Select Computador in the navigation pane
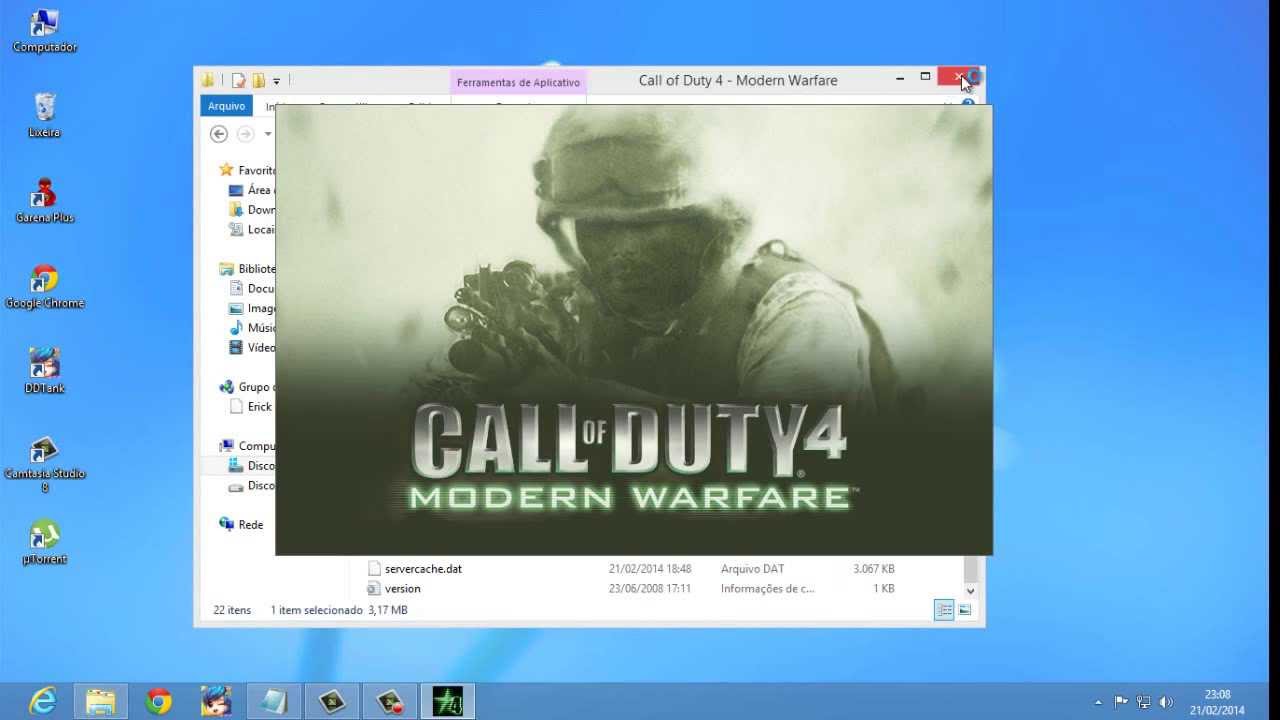This screenshot has width=1280, height=720. [x=247, y=446]
